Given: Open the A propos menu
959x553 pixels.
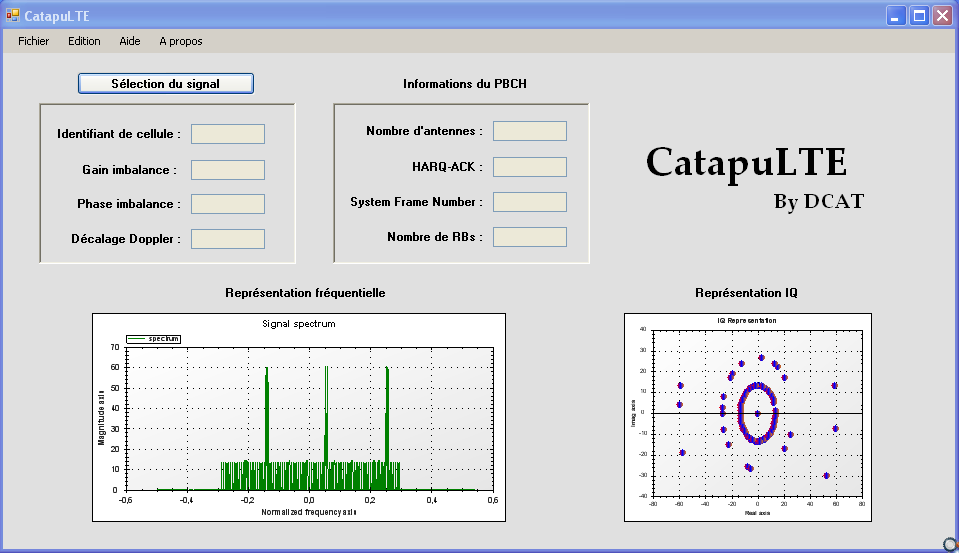Looking at the screenshot, I should point(180,41).
